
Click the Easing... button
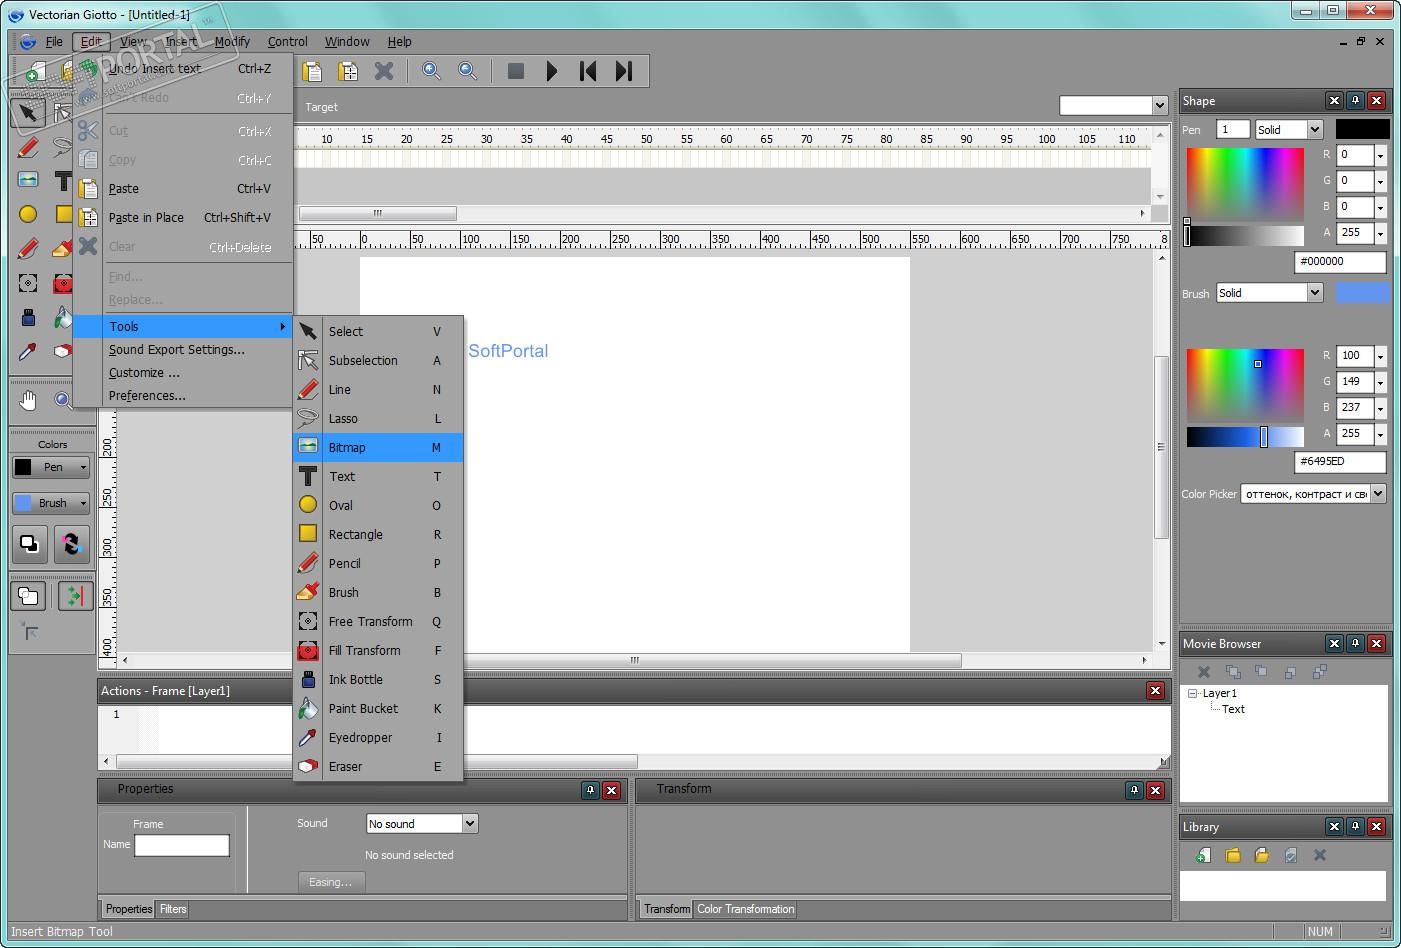coord(331,882)
